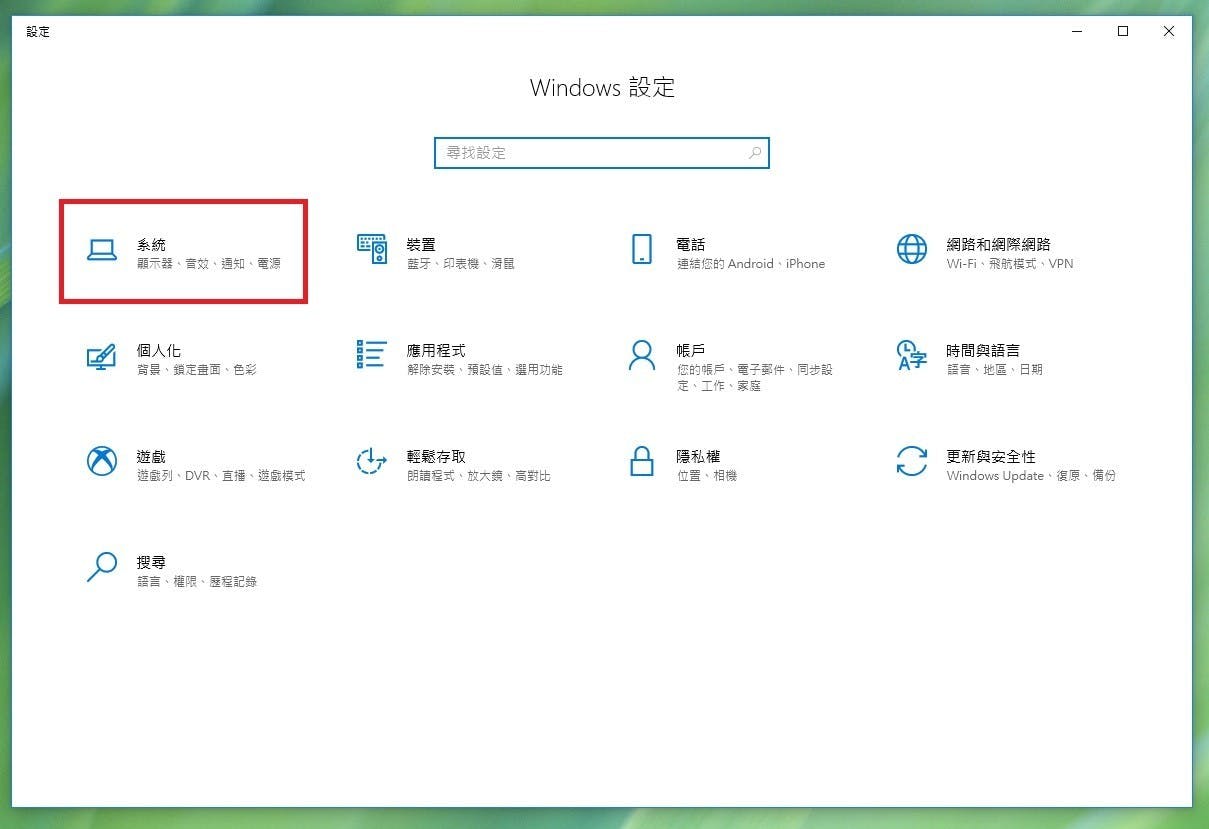Click description 位置、相機
The width and height of the screenshot is (1209, 829).
pyautogui.click(x=707, y=476)
